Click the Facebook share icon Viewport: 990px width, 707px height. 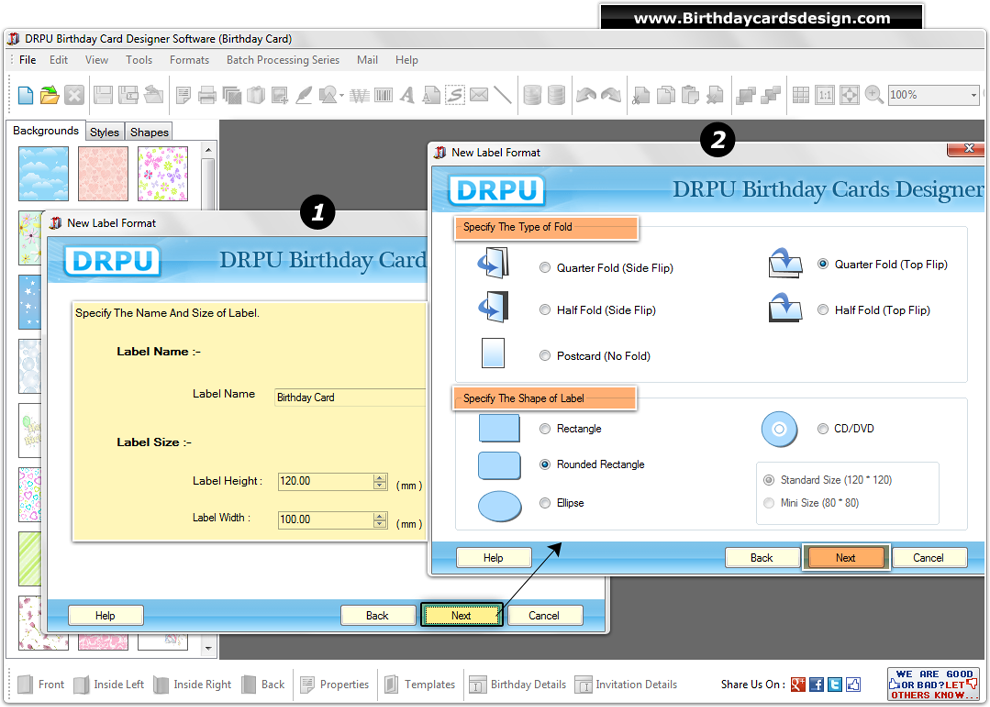coord(816,684)
